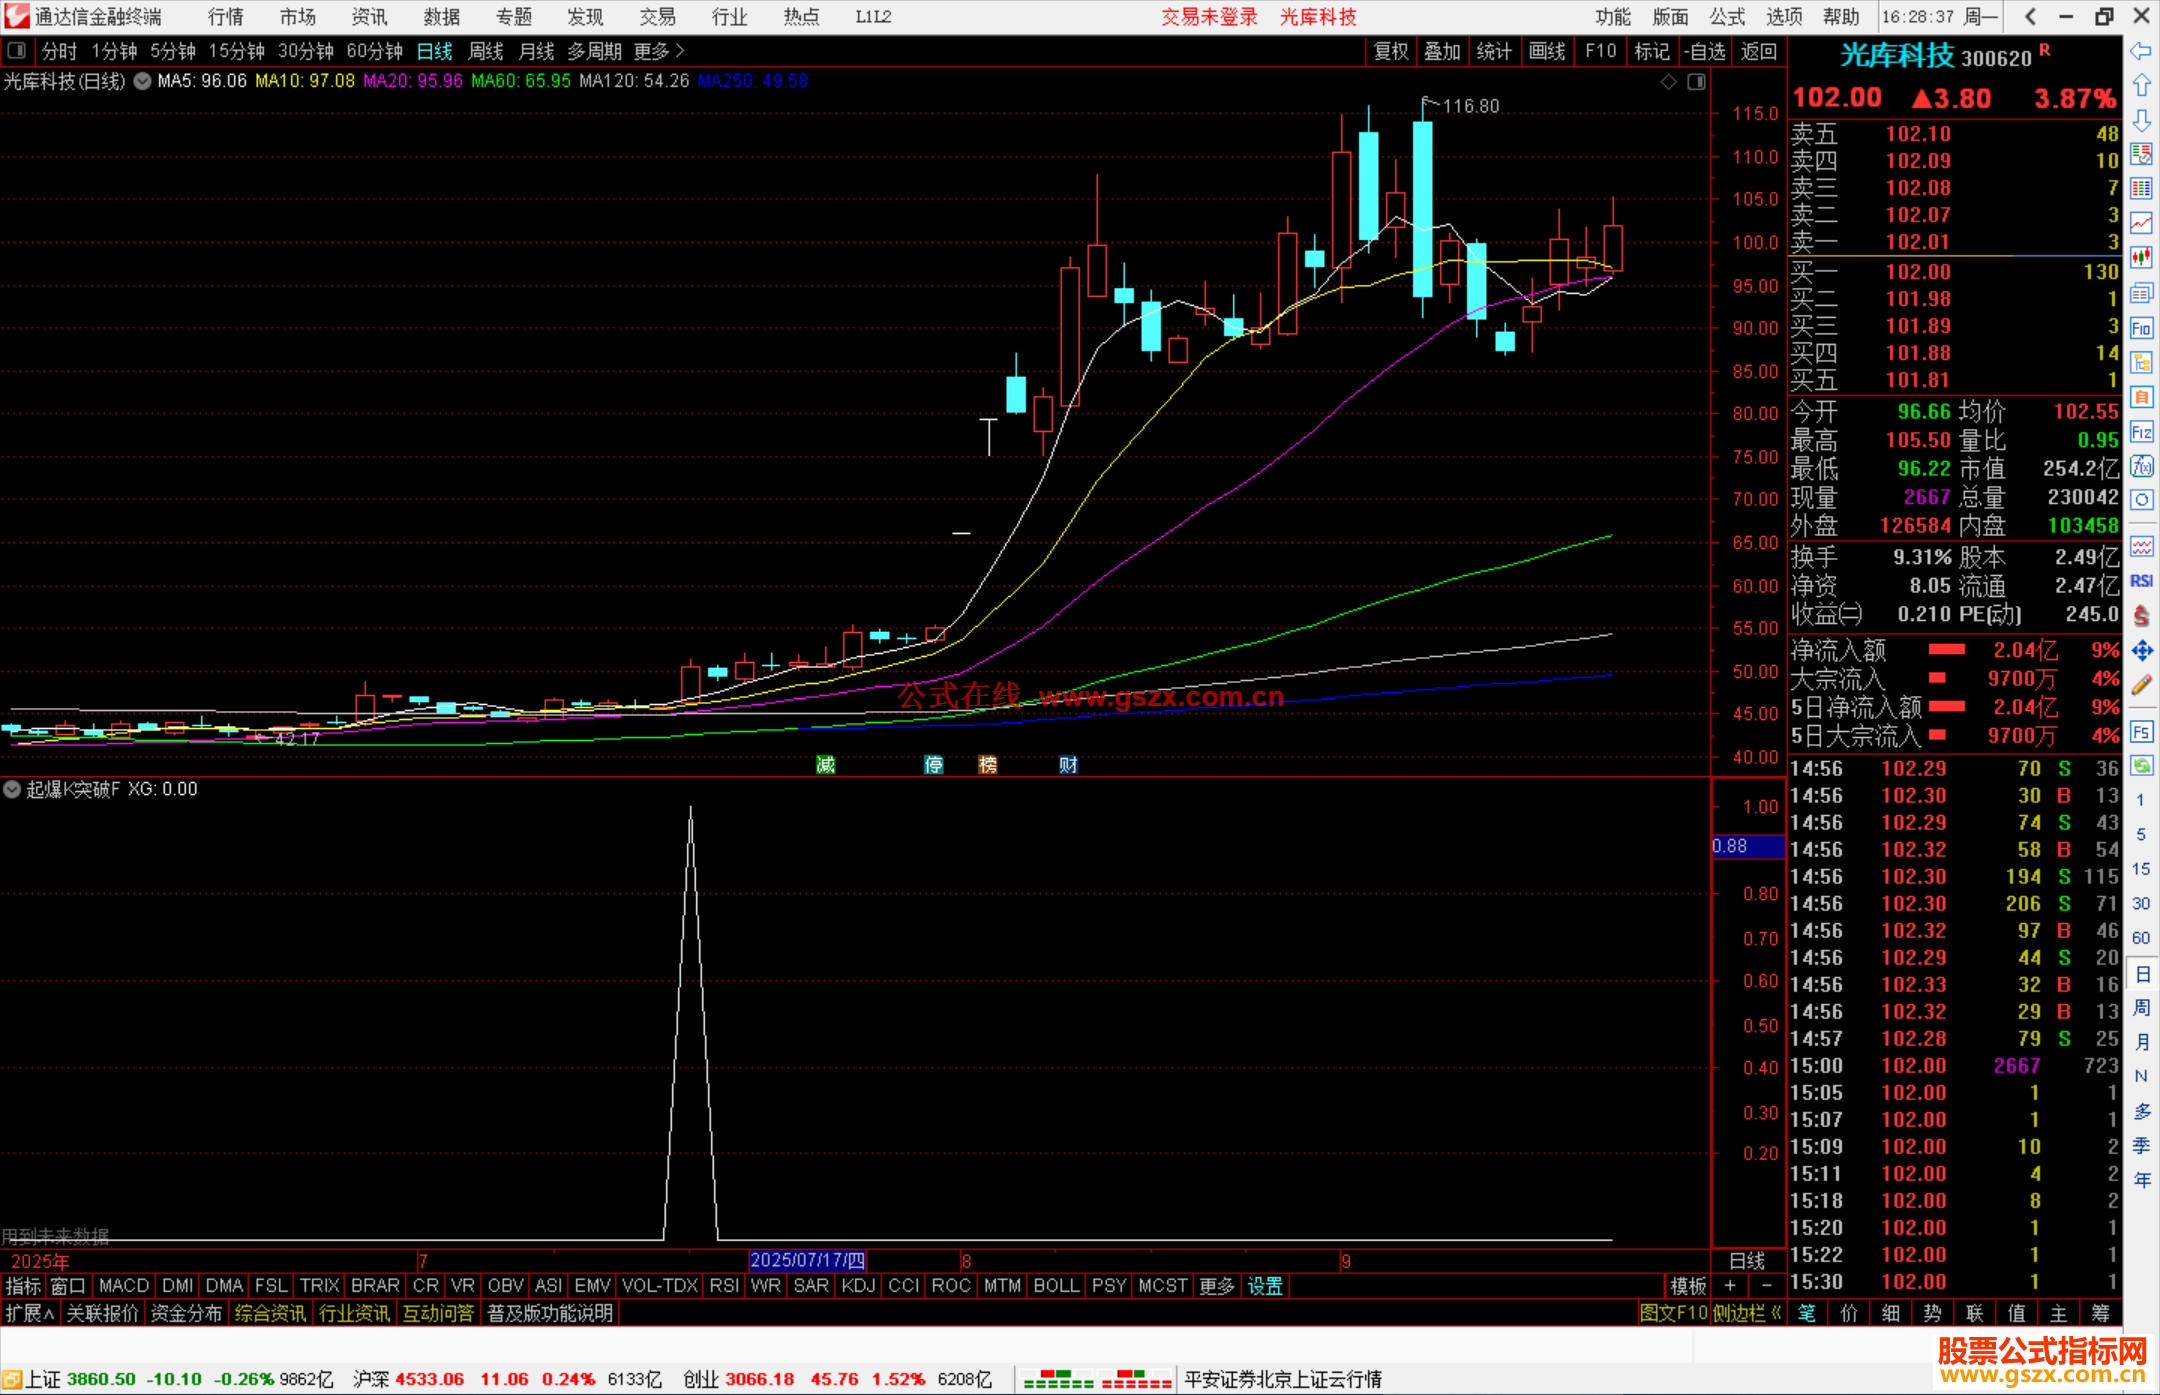The height and width of the screenshot is (1395, 2160).
Task: Click the RSI indicator sidebar icon
Action: (x=2141, y=581)
